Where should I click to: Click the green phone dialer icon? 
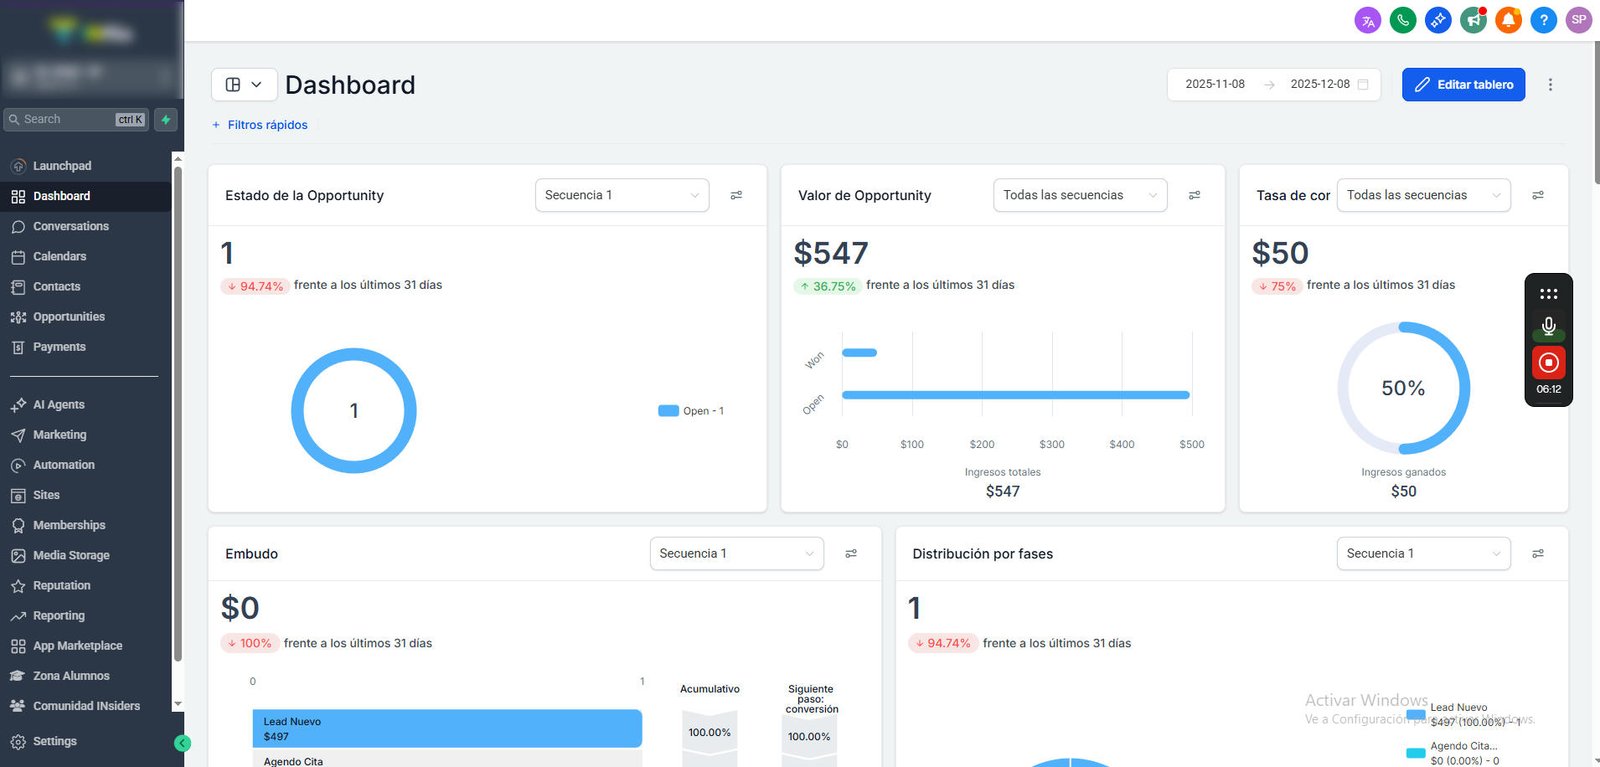1403,20
